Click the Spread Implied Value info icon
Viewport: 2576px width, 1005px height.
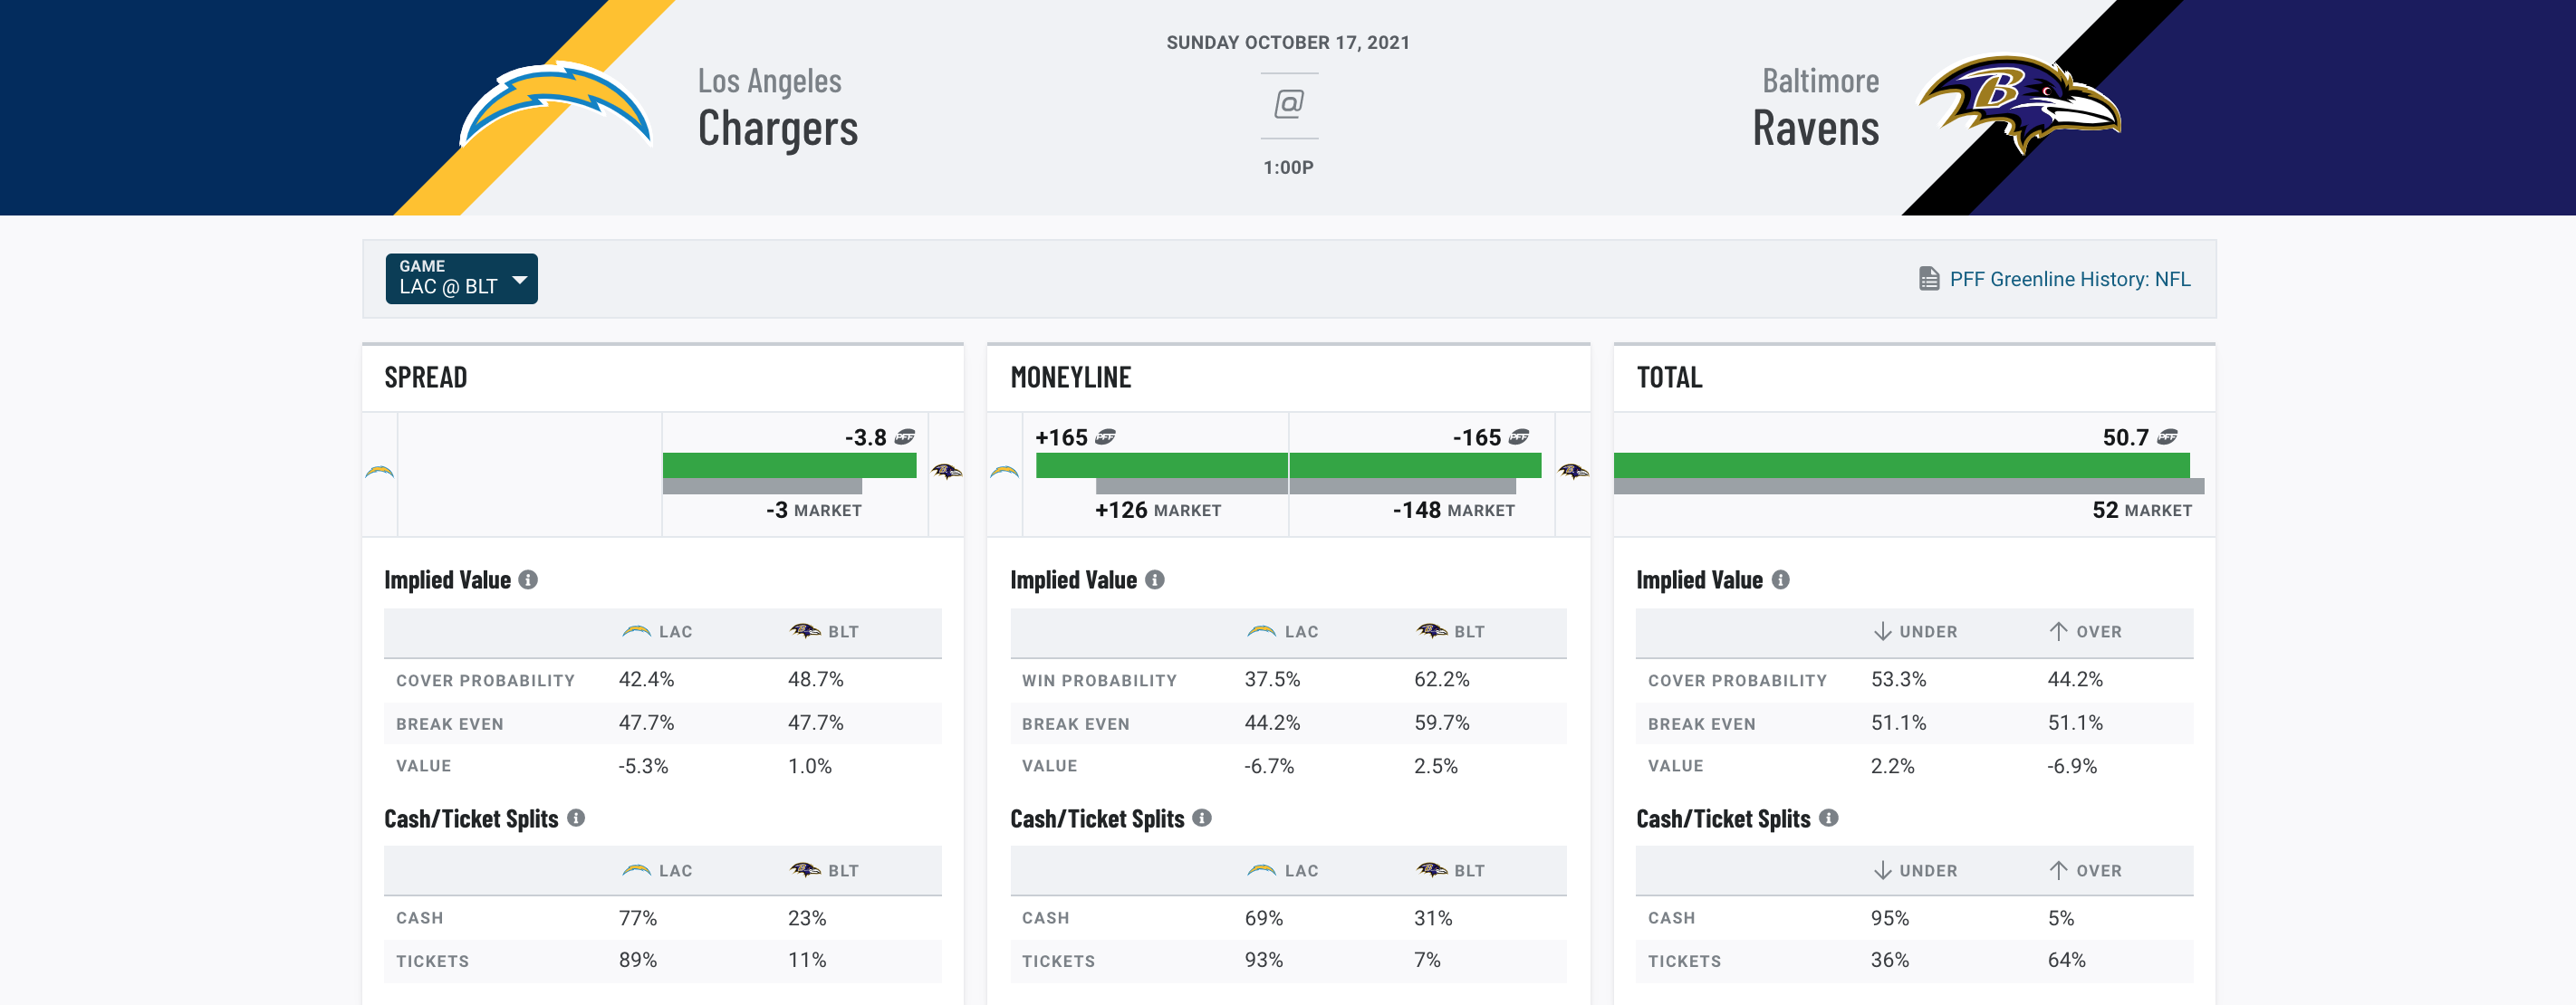coord(528,580)
